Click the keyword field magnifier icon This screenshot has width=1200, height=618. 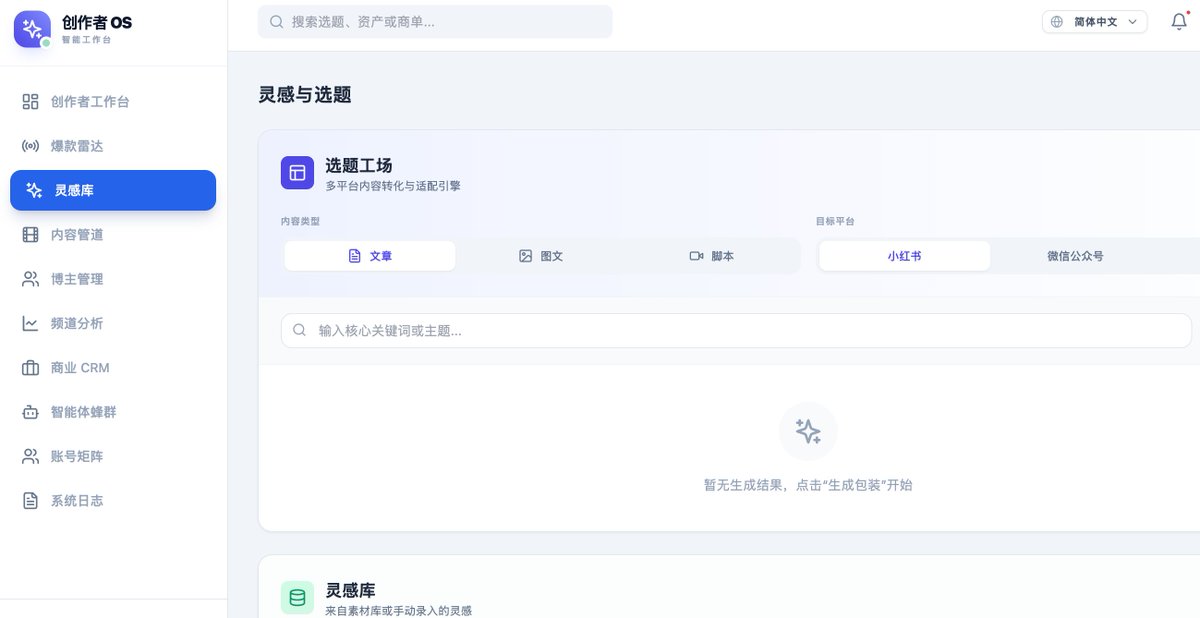(x=300, y=330)
